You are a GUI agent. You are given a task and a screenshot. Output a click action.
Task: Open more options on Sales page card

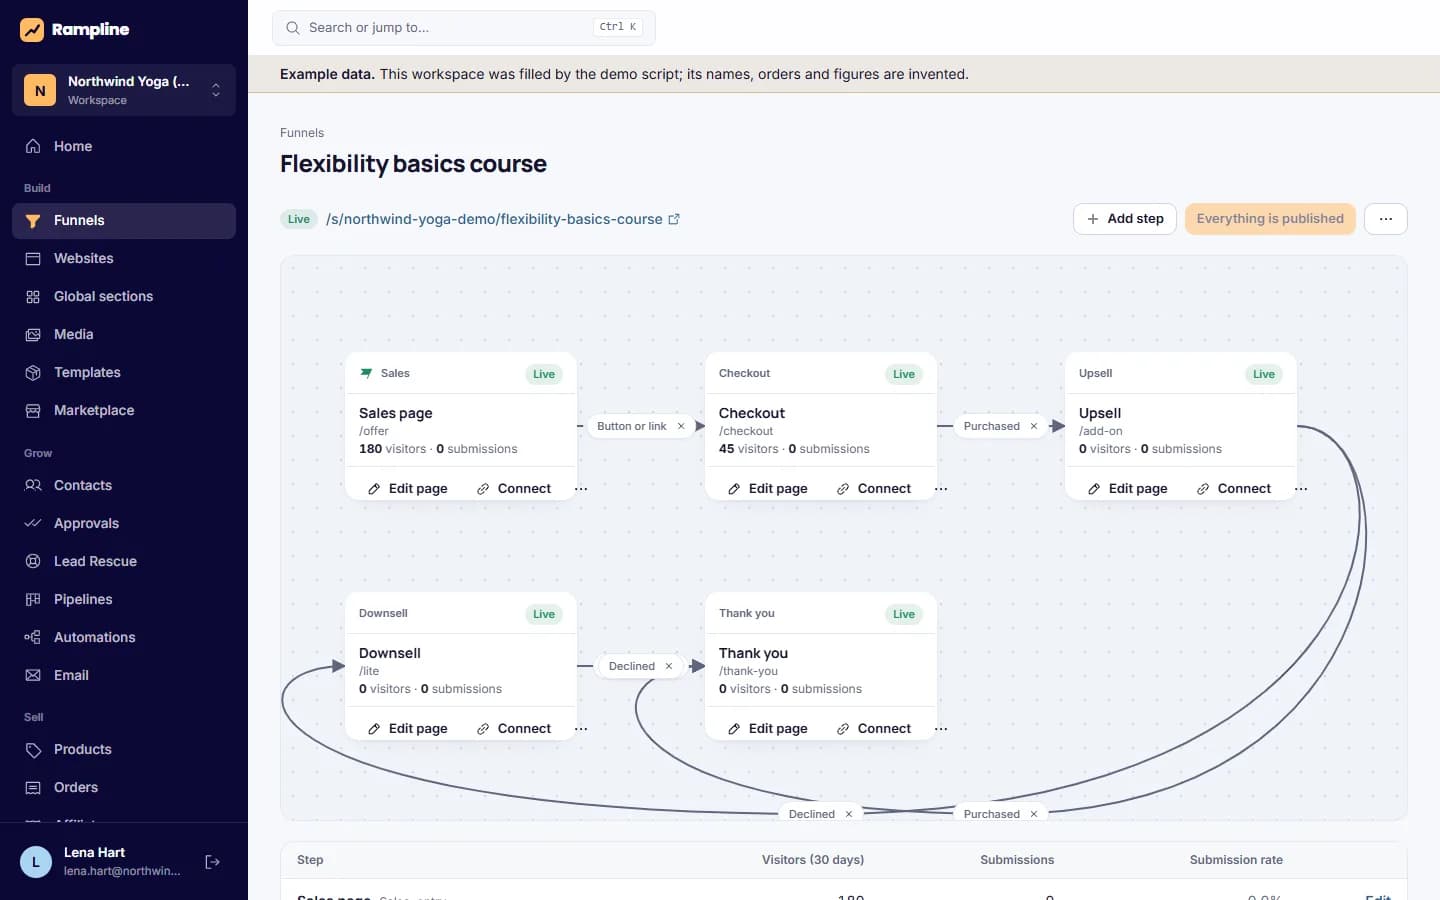(x=581, y=489)
